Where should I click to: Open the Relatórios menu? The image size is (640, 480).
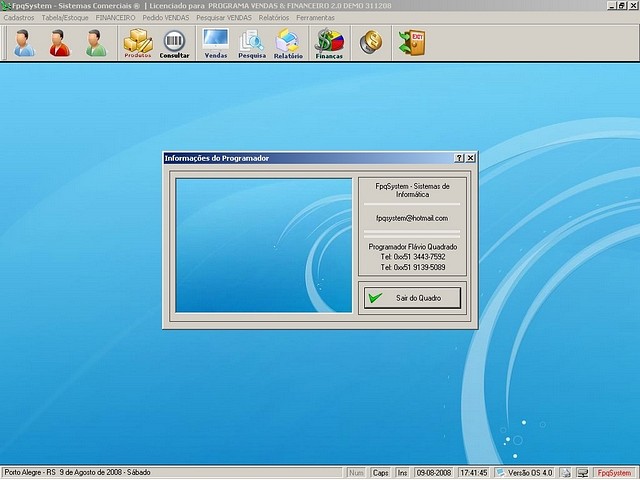tap(274, 18)
